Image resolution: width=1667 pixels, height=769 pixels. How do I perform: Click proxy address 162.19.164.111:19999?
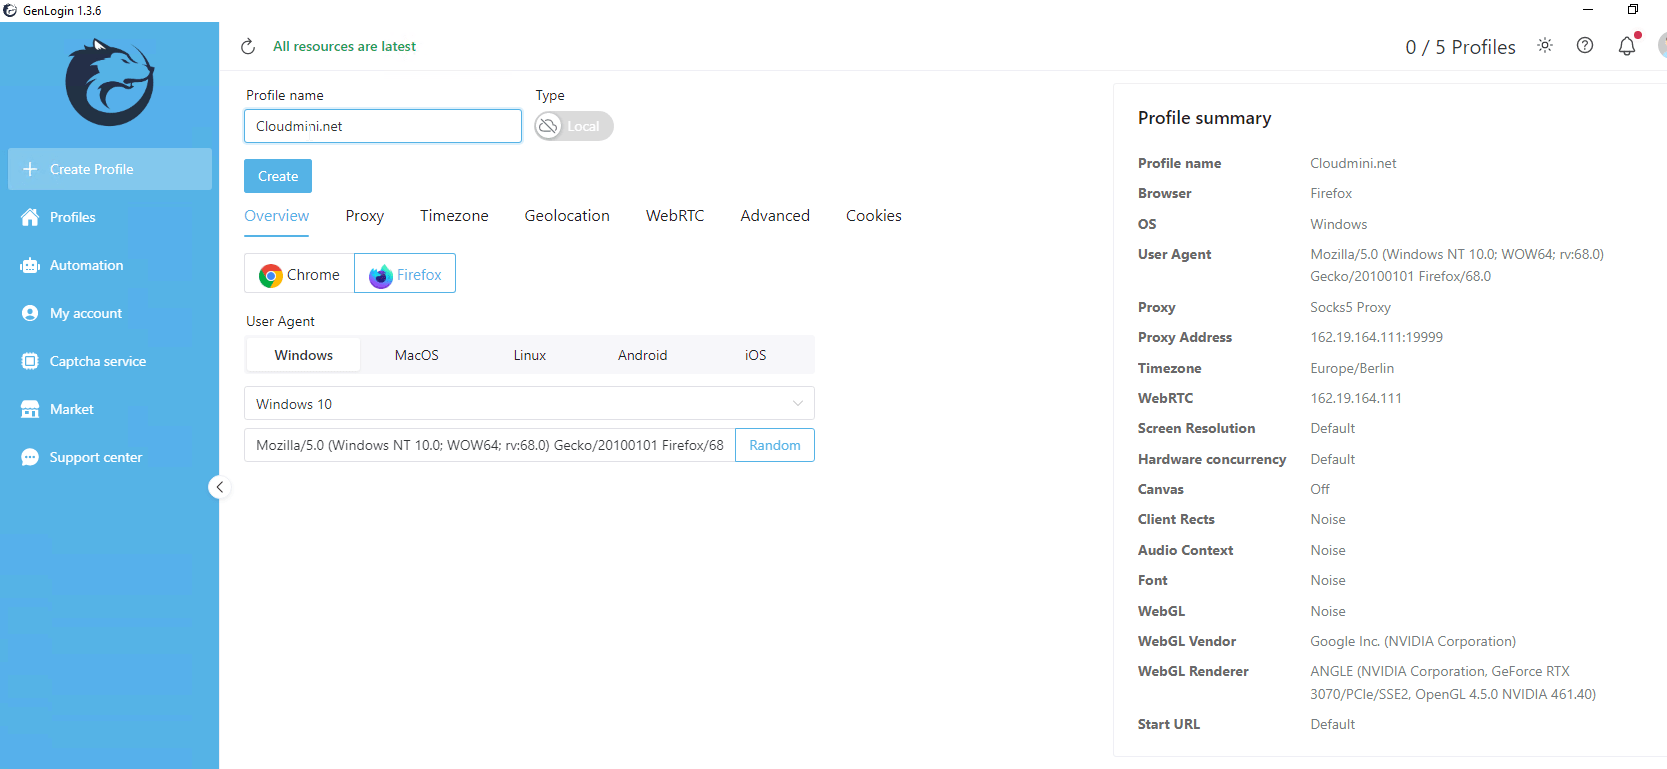[x=1377, y=337]
